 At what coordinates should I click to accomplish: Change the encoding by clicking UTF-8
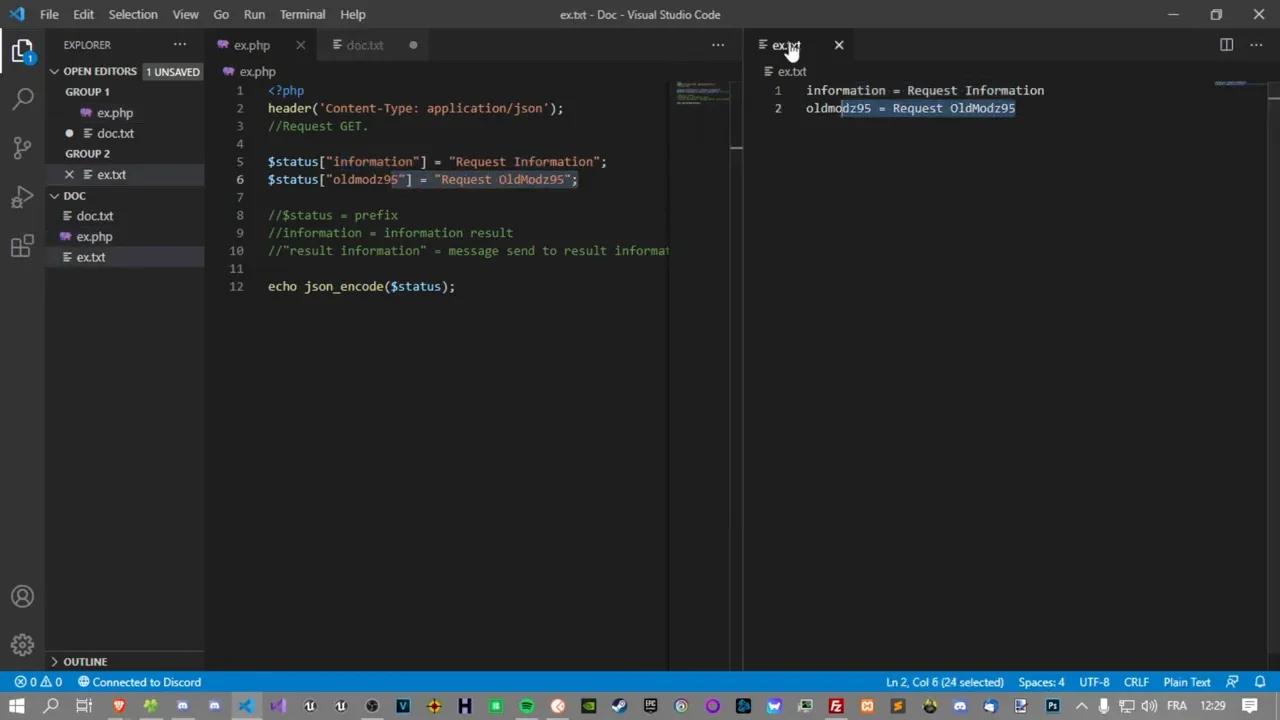[1093, 682]
